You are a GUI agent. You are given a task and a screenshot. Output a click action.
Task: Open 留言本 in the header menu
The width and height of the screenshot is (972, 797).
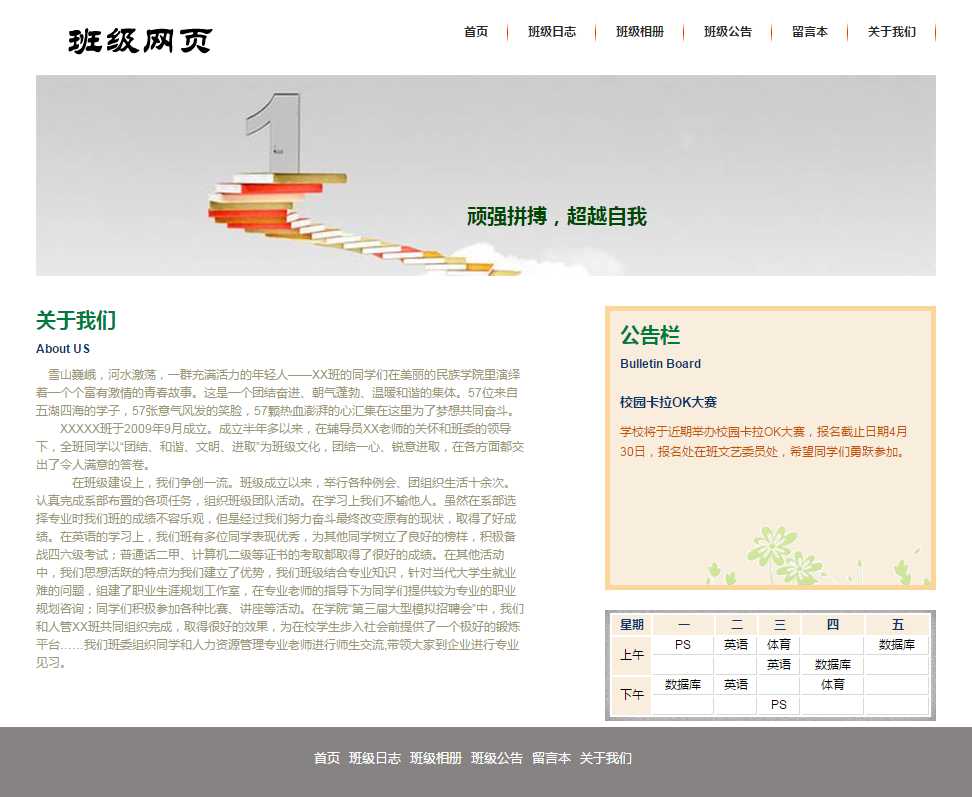tap(810, 32)
